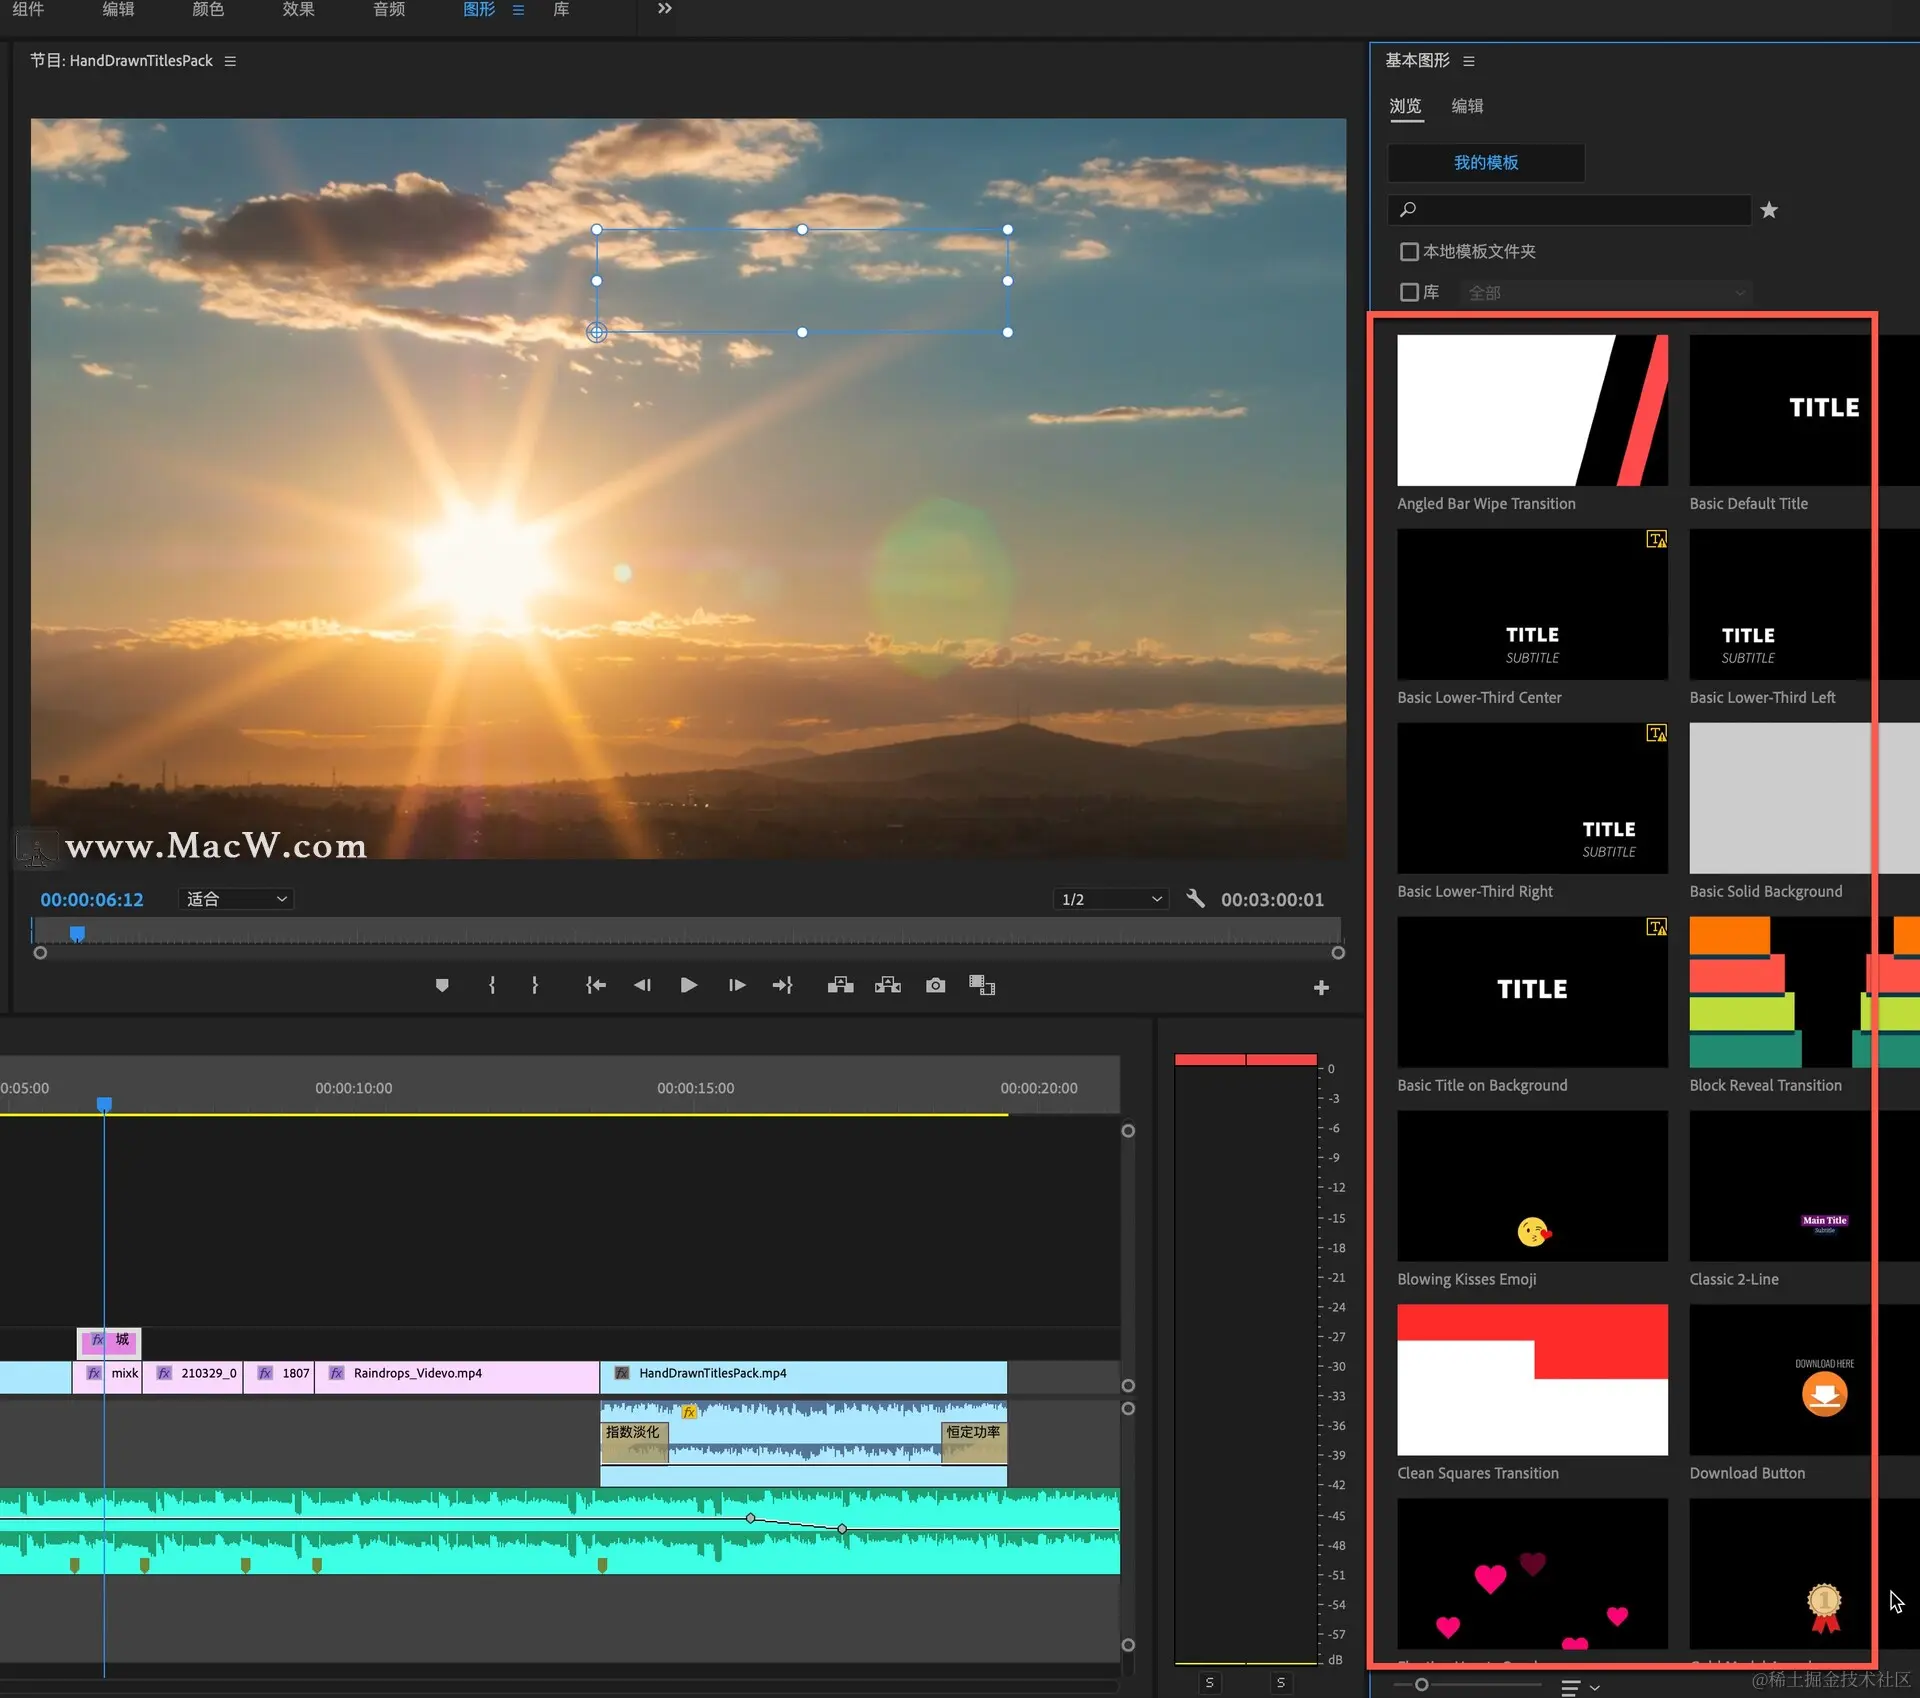Click the Step Forward one frame icon

coord(737,985)
